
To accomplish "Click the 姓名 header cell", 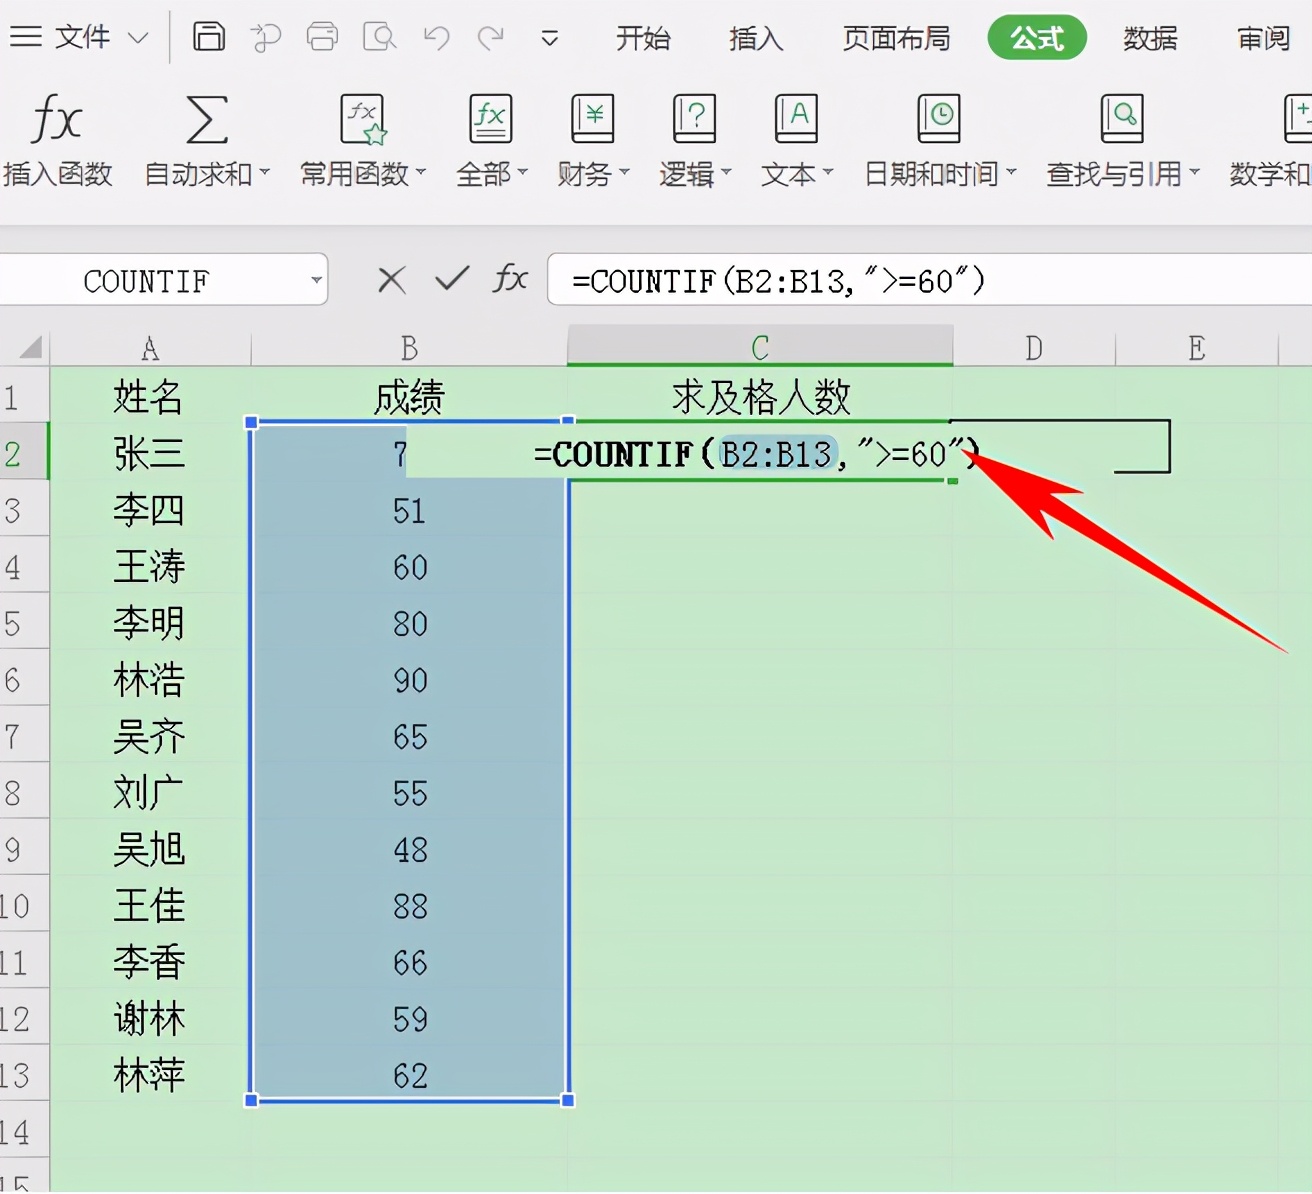I will tap(148, 397).
